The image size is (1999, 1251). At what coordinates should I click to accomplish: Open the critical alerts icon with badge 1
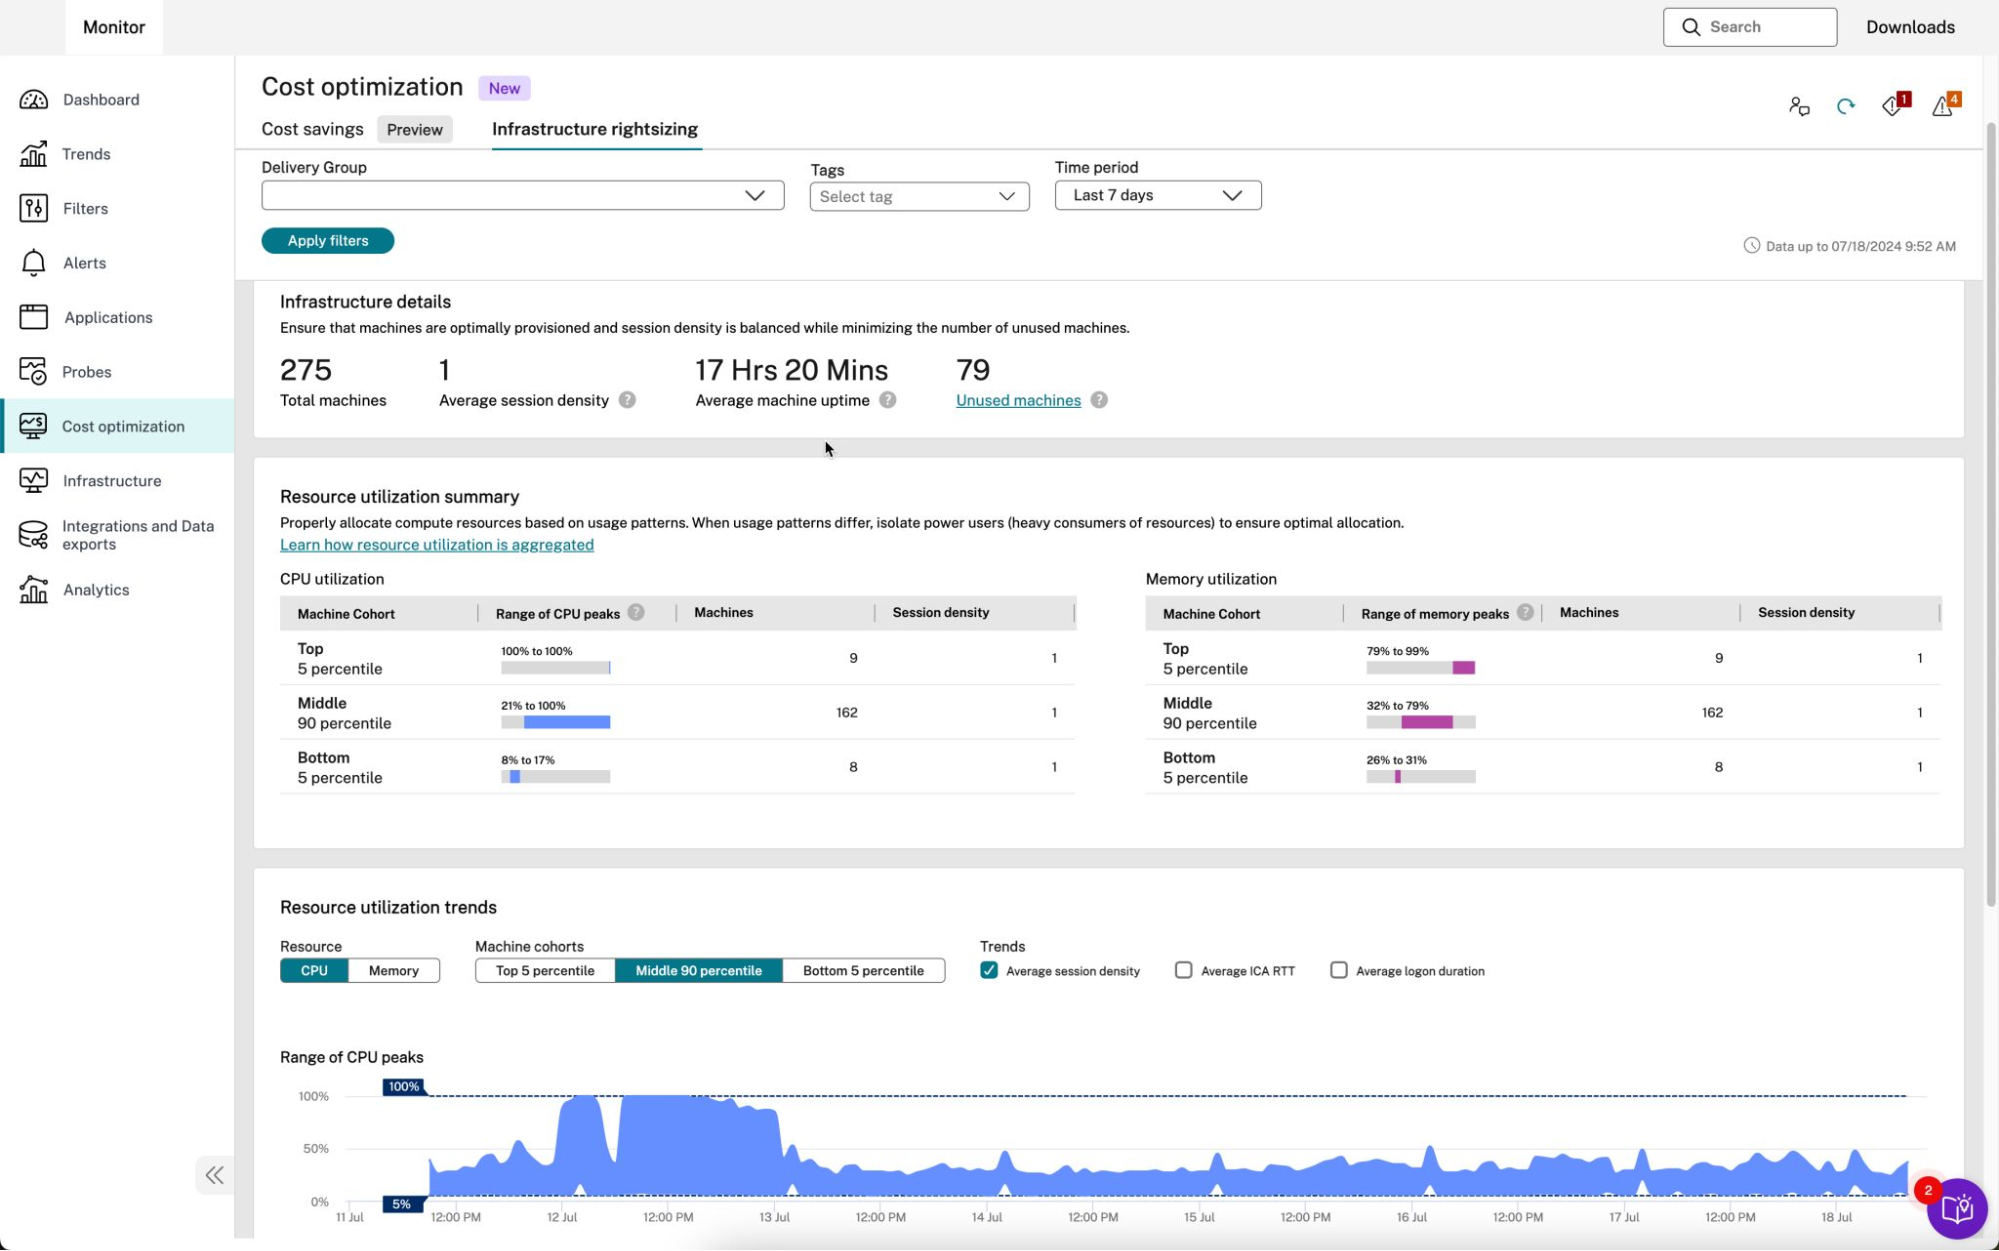pos(1893,106)
